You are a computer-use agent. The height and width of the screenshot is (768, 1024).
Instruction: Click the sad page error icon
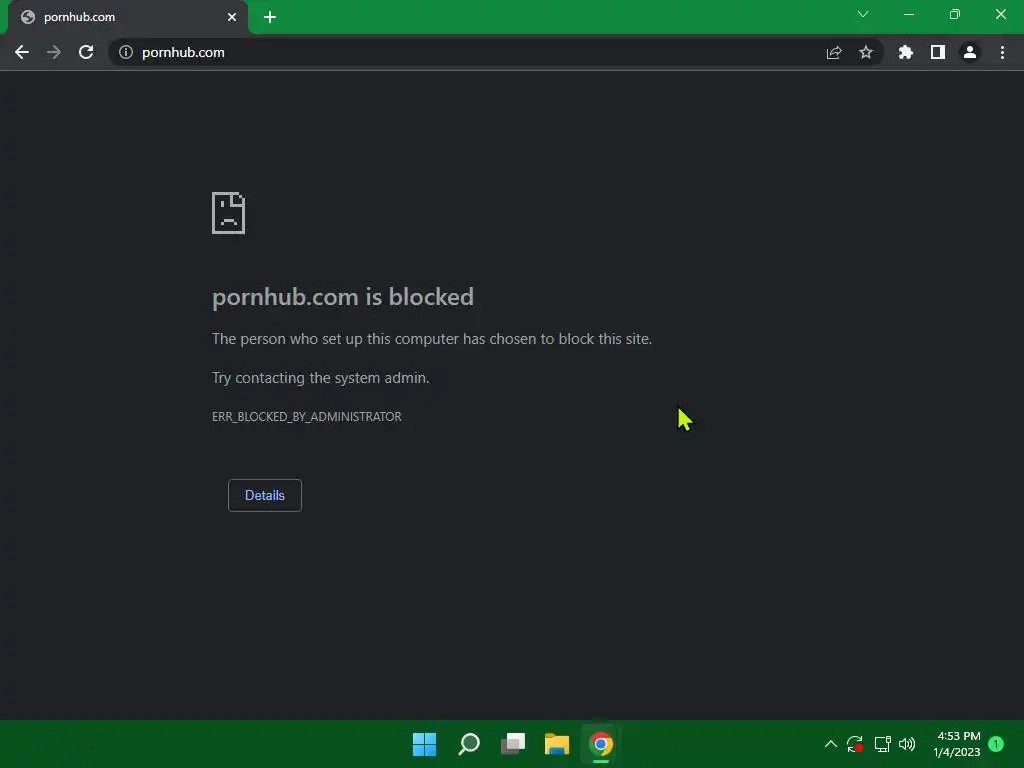click(x=229, y=213)
